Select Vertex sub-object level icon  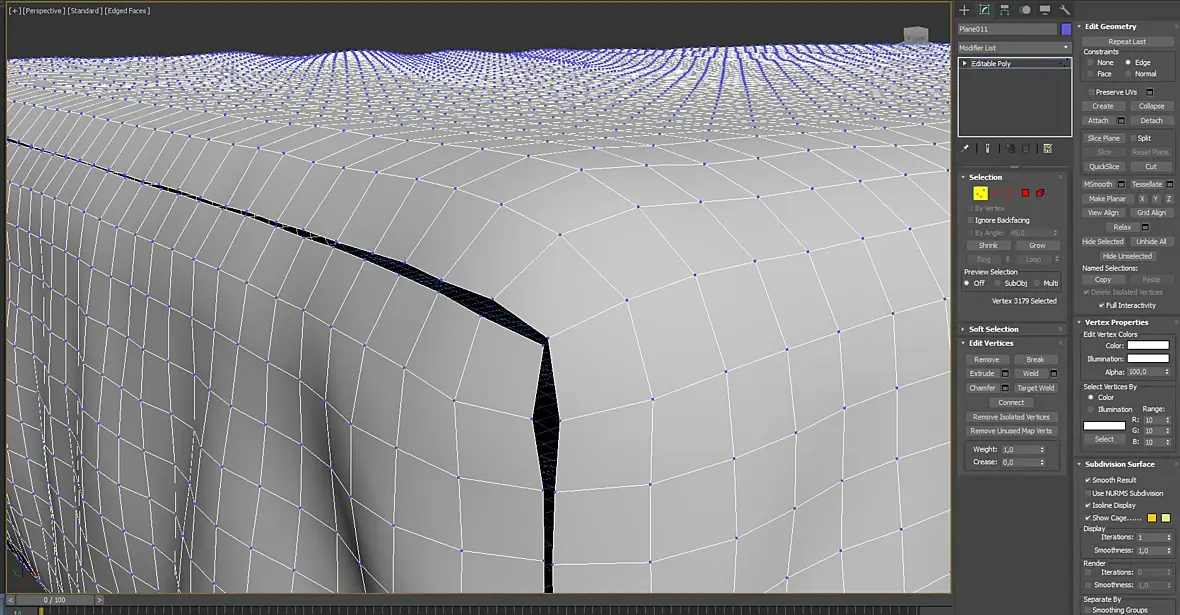click(x=981, y=193)
